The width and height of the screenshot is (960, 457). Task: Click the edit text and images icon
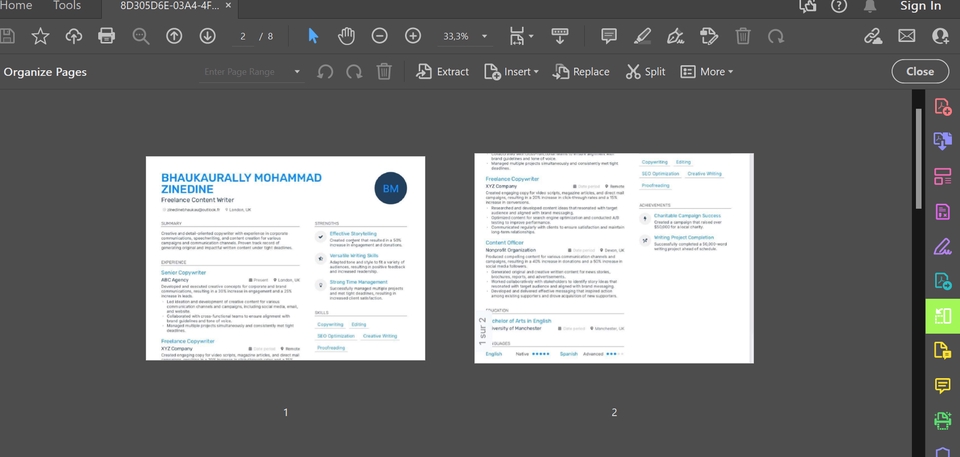[x=709, y=36]
